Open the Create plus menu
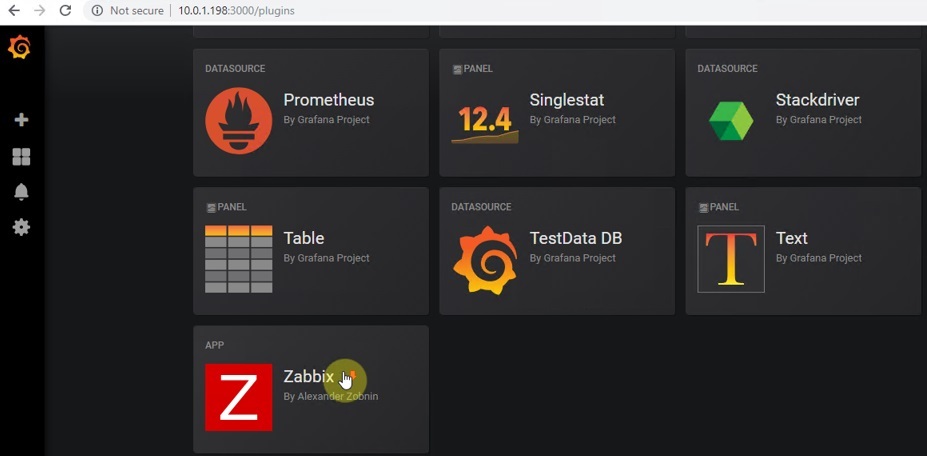 [21, 120]
